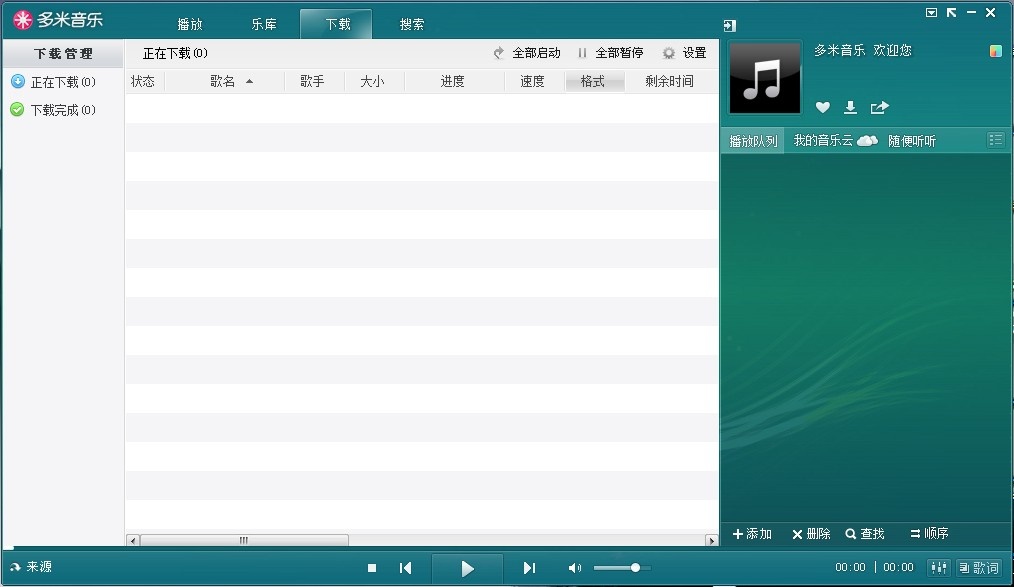Change play order via 顺序
The image size is (1014, 587).
pyautogui.click(x=929, y=533)
